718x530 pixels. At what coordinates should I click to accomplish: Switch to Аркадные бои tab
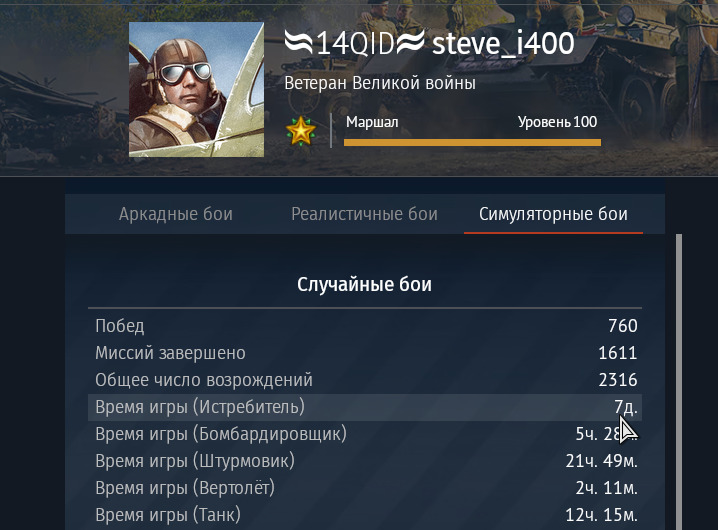[176, 214]
